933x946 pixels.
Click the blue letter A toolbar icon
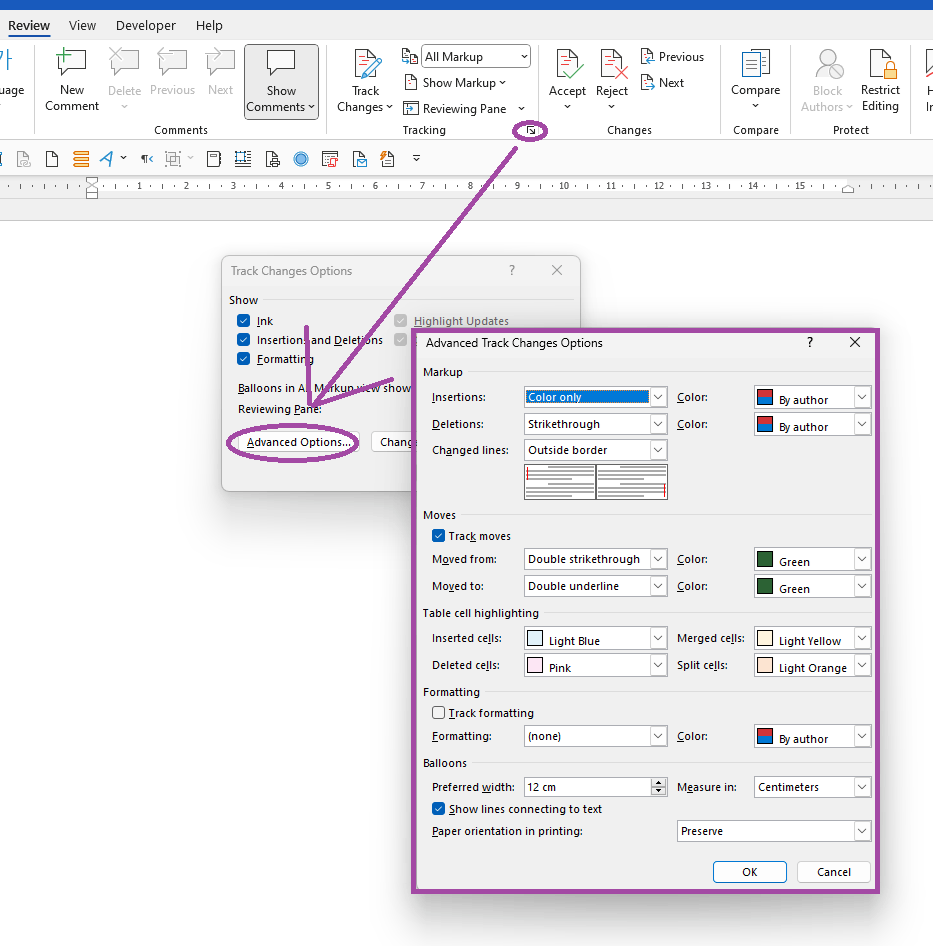click(x=106, y=159)
